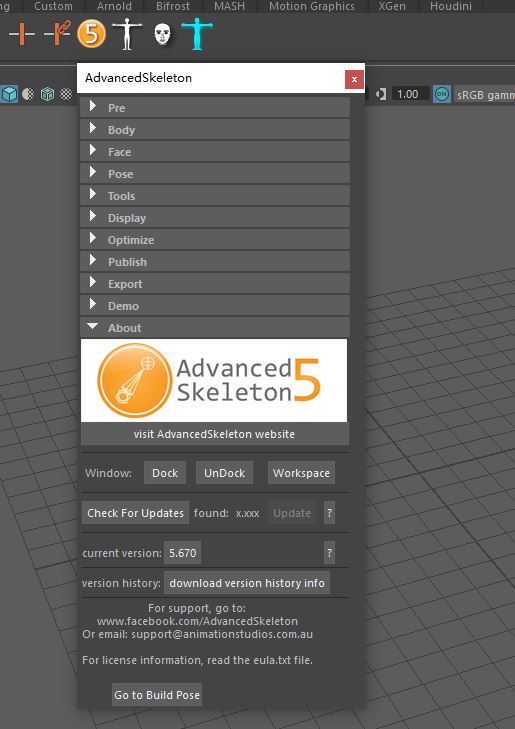The image size is (515, 729).
Task: Open the sRGB gamma view transform dropdown
Action: (484, 95)
